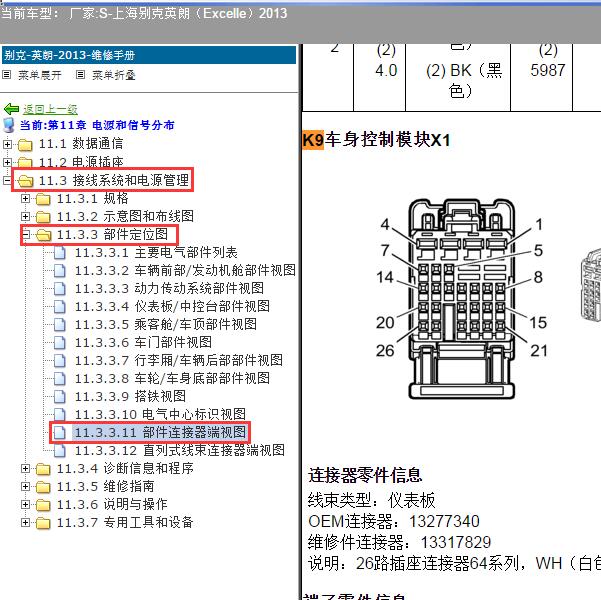Screen dimensions: 601x600
Task: Click the document icon for 11.3.3.12
Action: 60,451
